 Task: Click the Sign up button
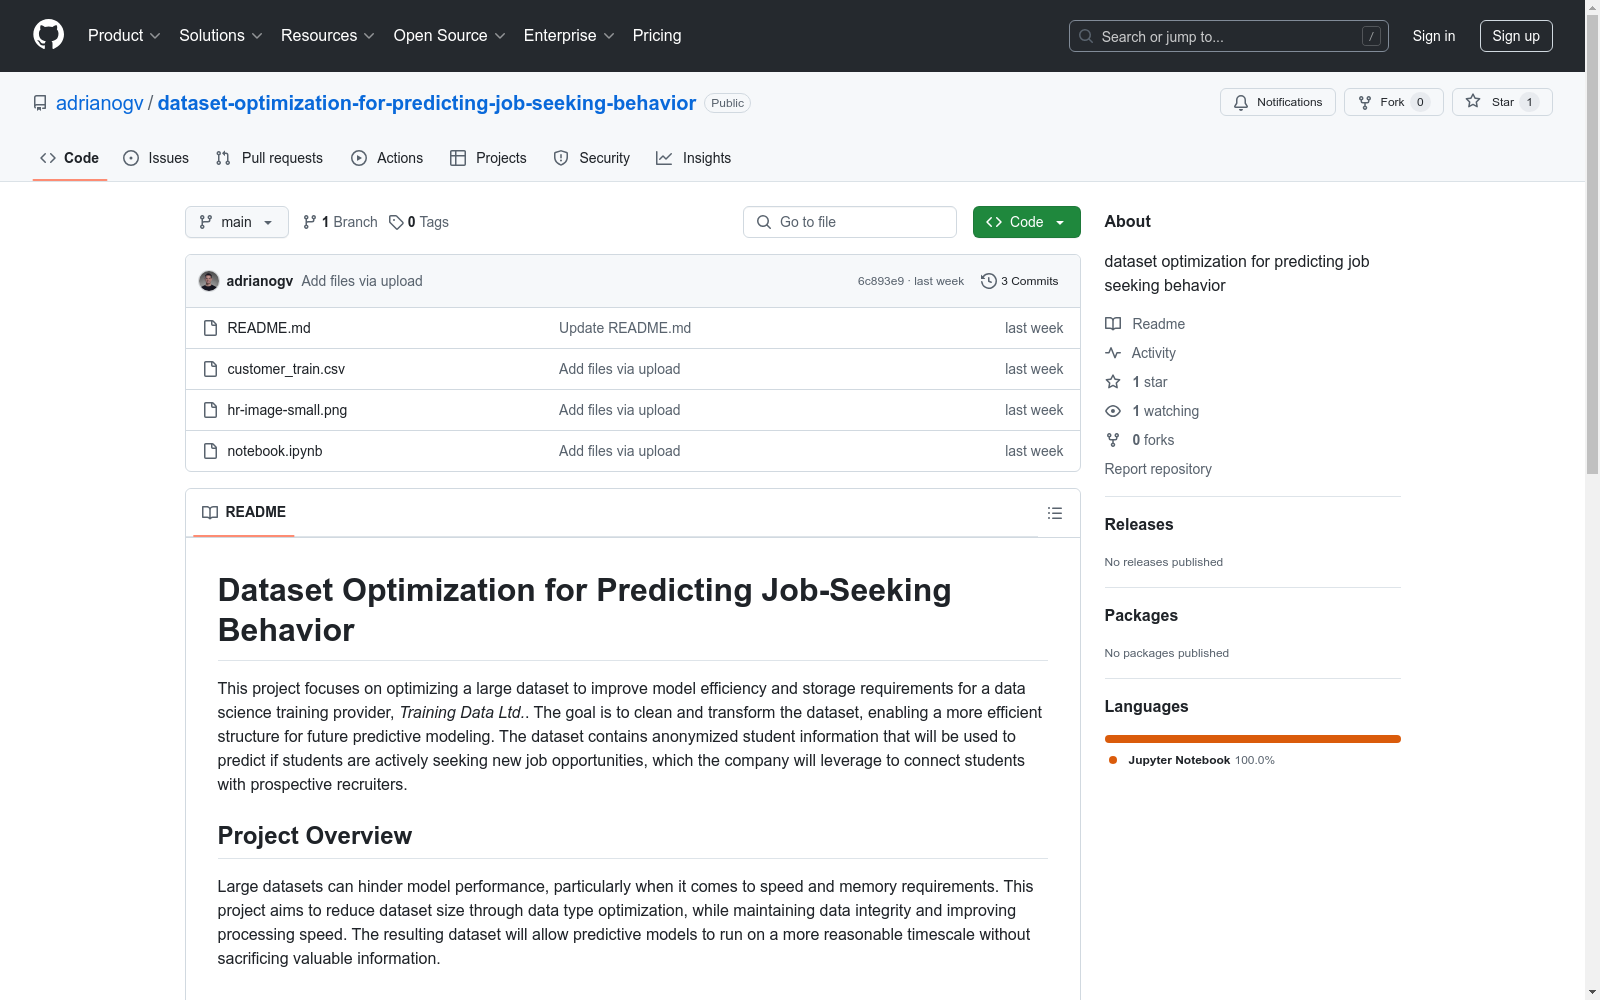coord(1516,36)
